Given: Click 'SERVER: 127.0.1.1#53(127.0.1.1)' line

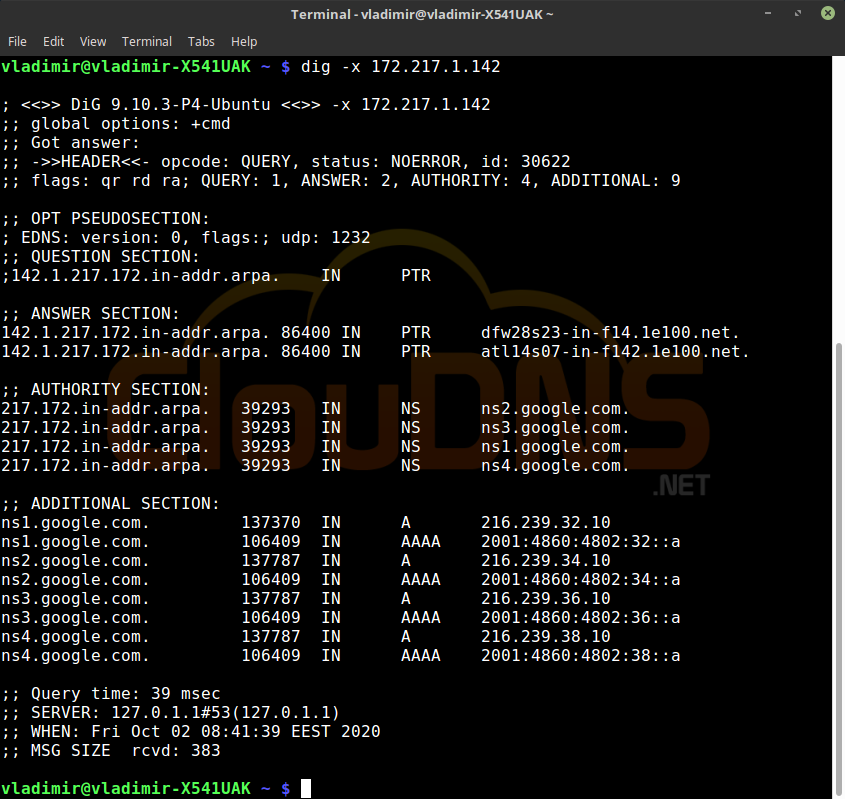Looking at the screenshot, I should [171, 712].
